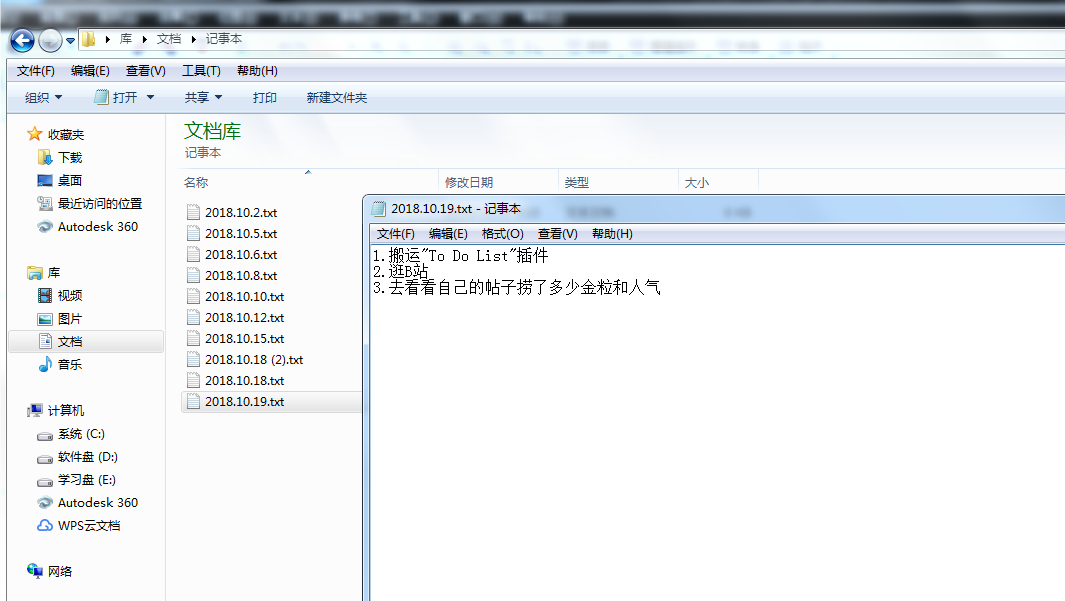Open drive 系统 (C:)
Viewport: 1065px width, 601px height.
80,434
